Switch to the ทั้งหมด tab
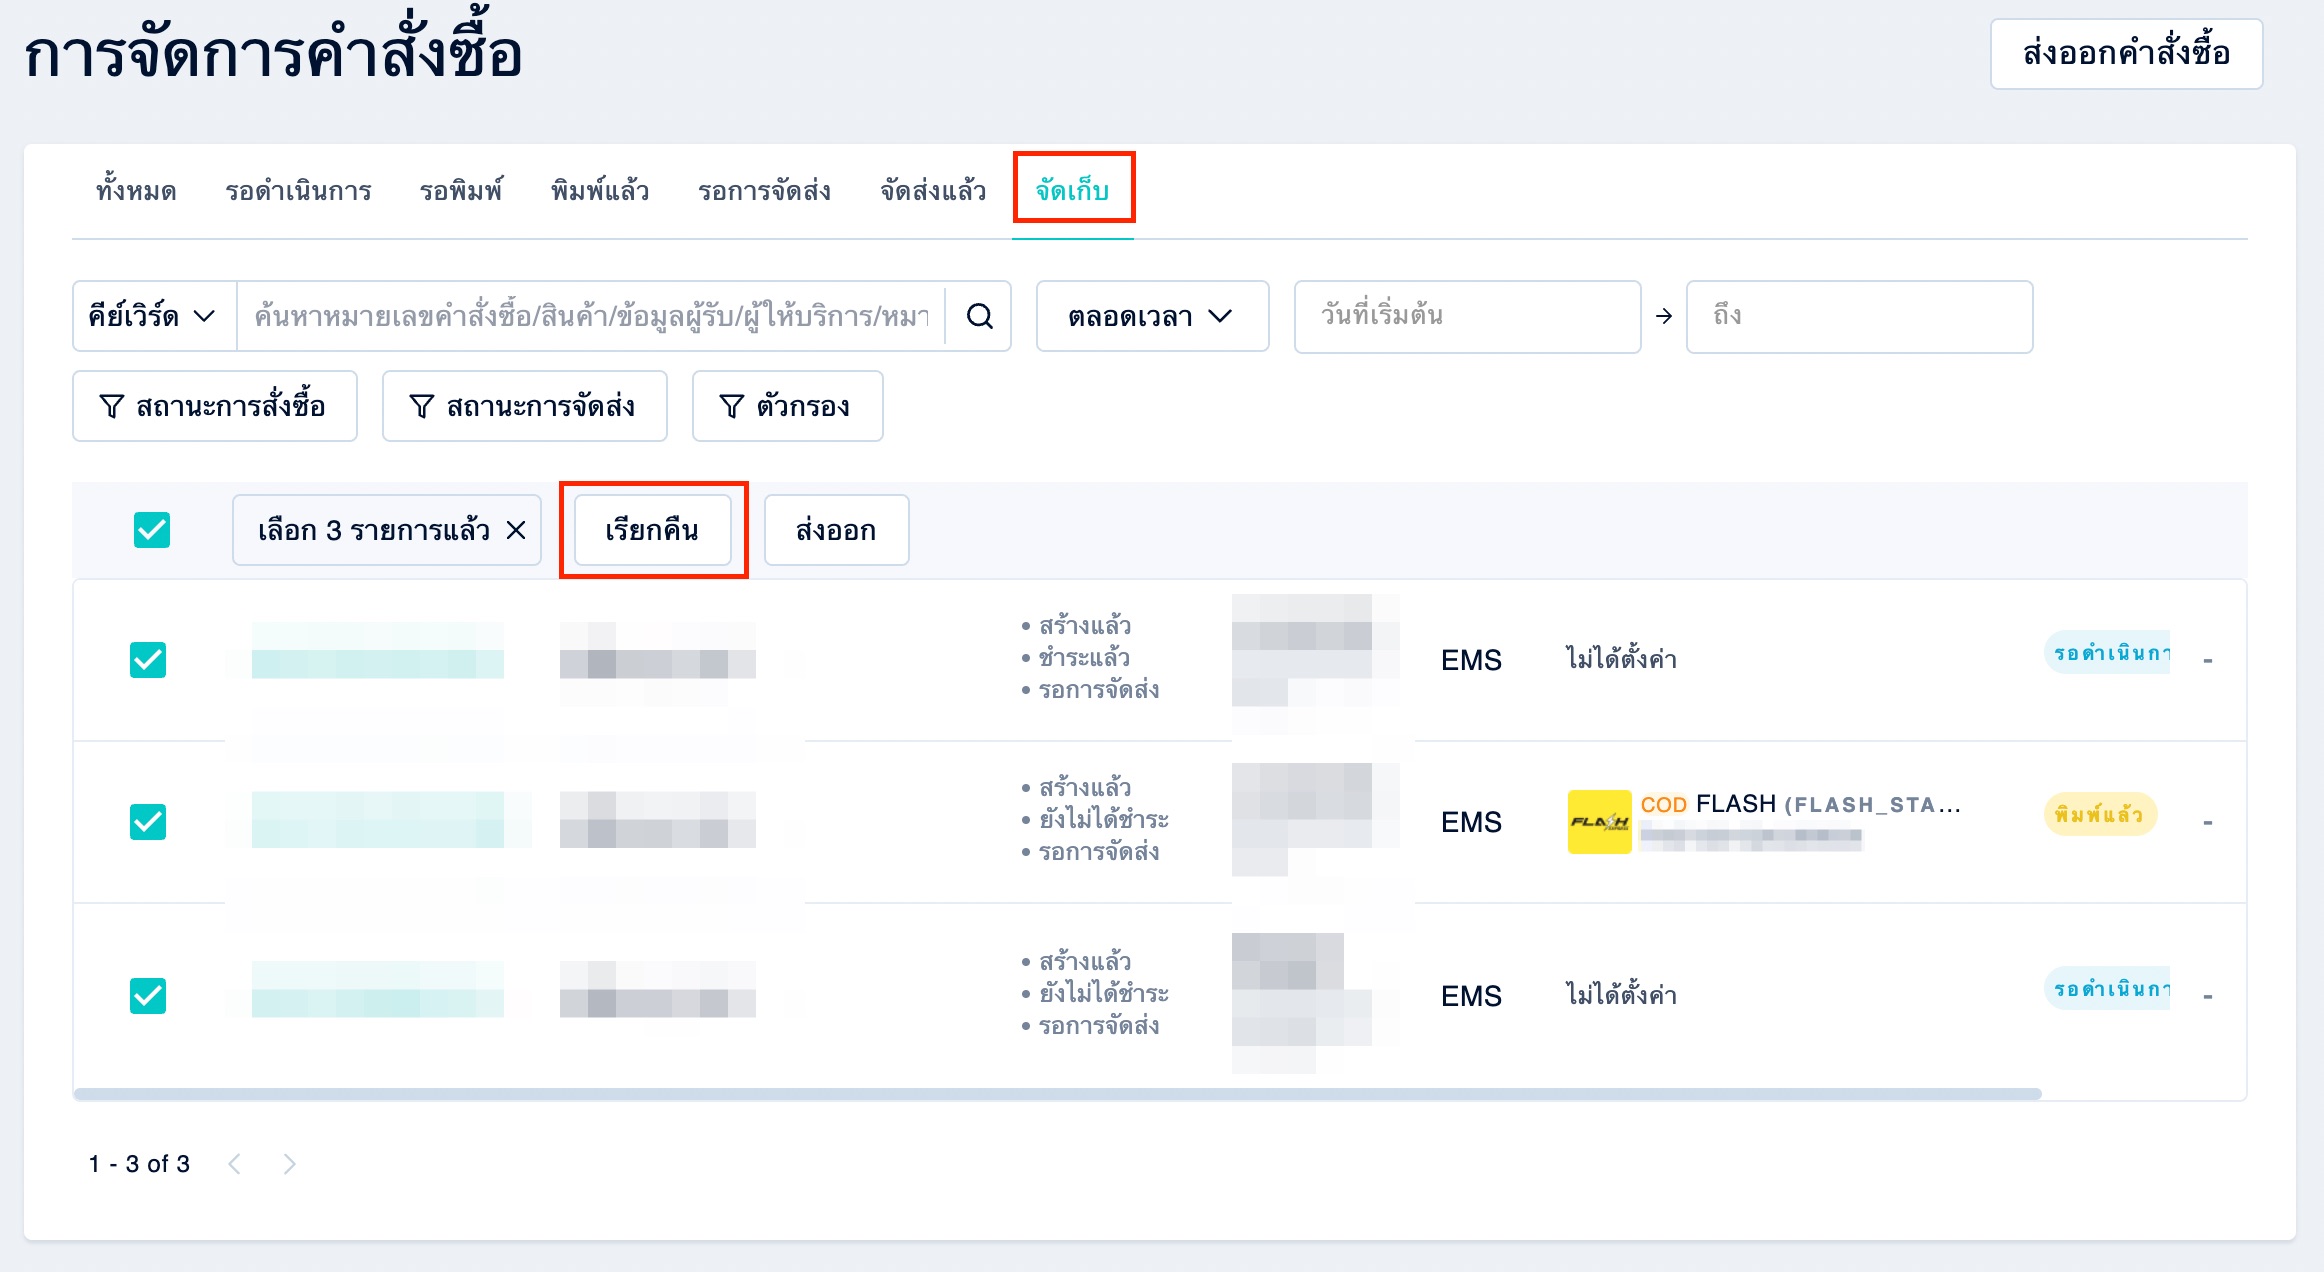The height and width of the screenshot is (1272, 2324). 136,190
